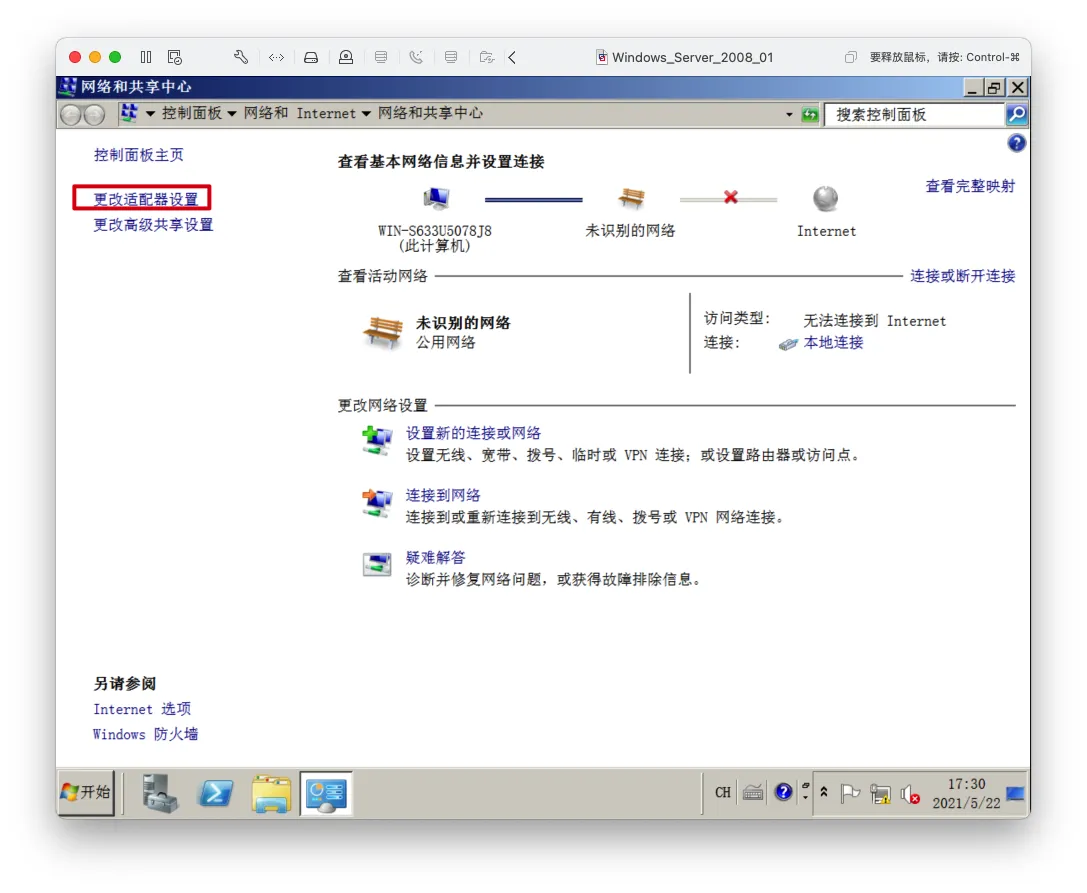The width and height of the screenshot is (1087, 893).
Task: Click the VM snapshot icon
Action: click(x=175, y=57)
